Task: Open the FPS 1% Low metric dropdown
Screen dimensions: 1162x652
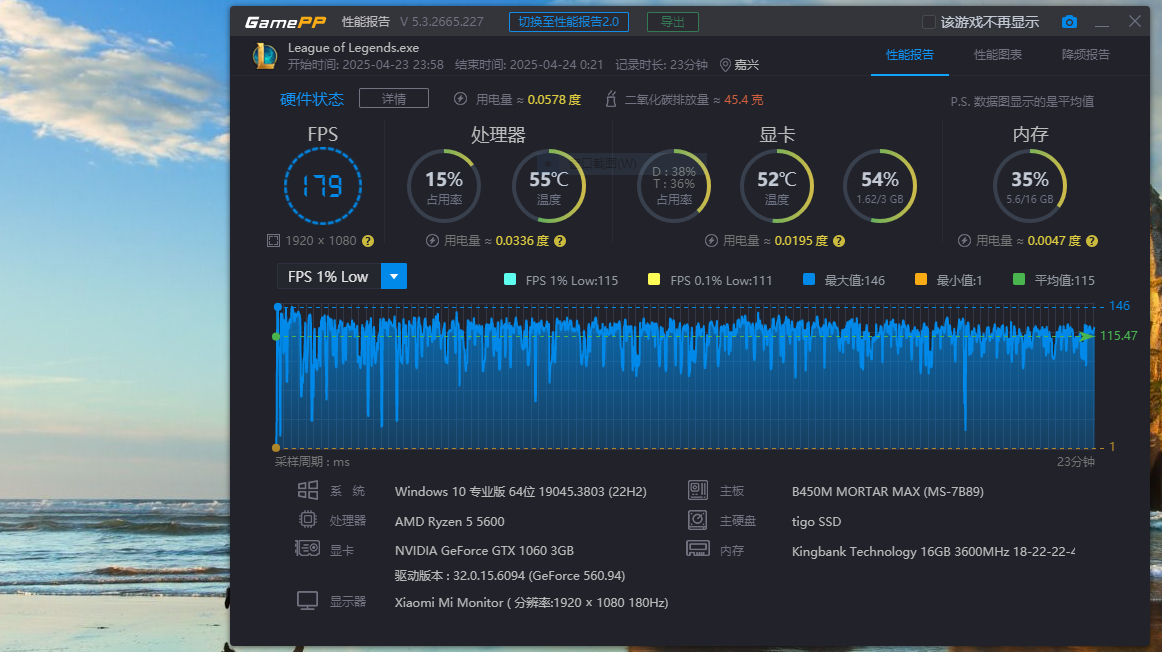Action: click(x=394, y=276)
